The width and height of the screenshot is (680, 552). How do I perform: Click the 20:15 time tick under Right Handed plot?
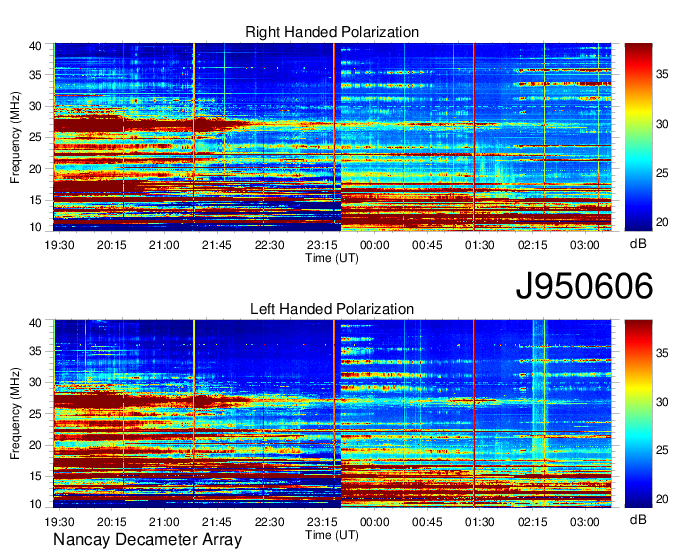(x=111, y=245)
